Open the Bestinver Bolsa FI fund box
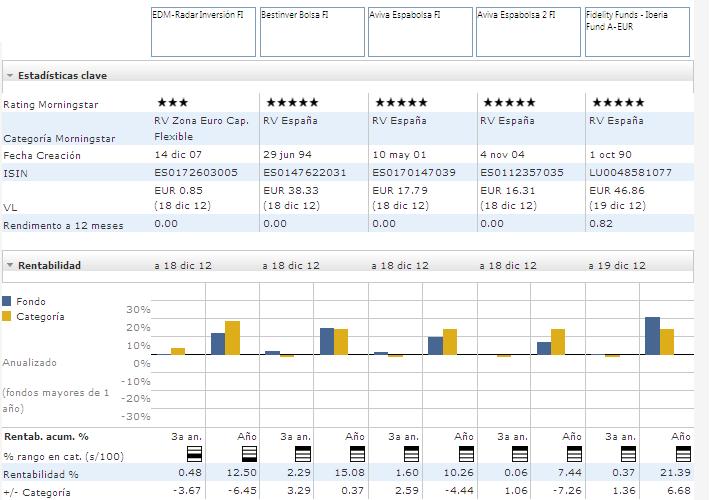Screen dimensions: 712x500 tap(312, 32)
